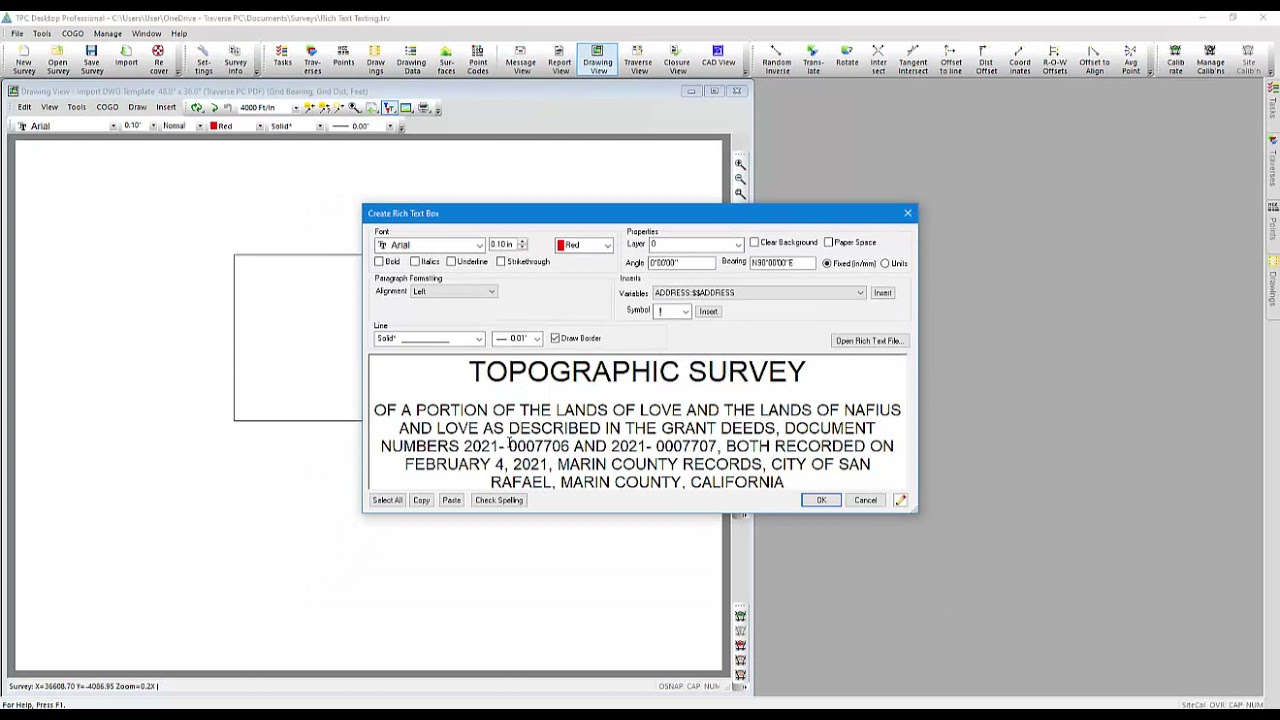Image resolution: width=1280 pixels, height=720 pixels.
Task: Open the Manage menu
Action: point(107,34)
